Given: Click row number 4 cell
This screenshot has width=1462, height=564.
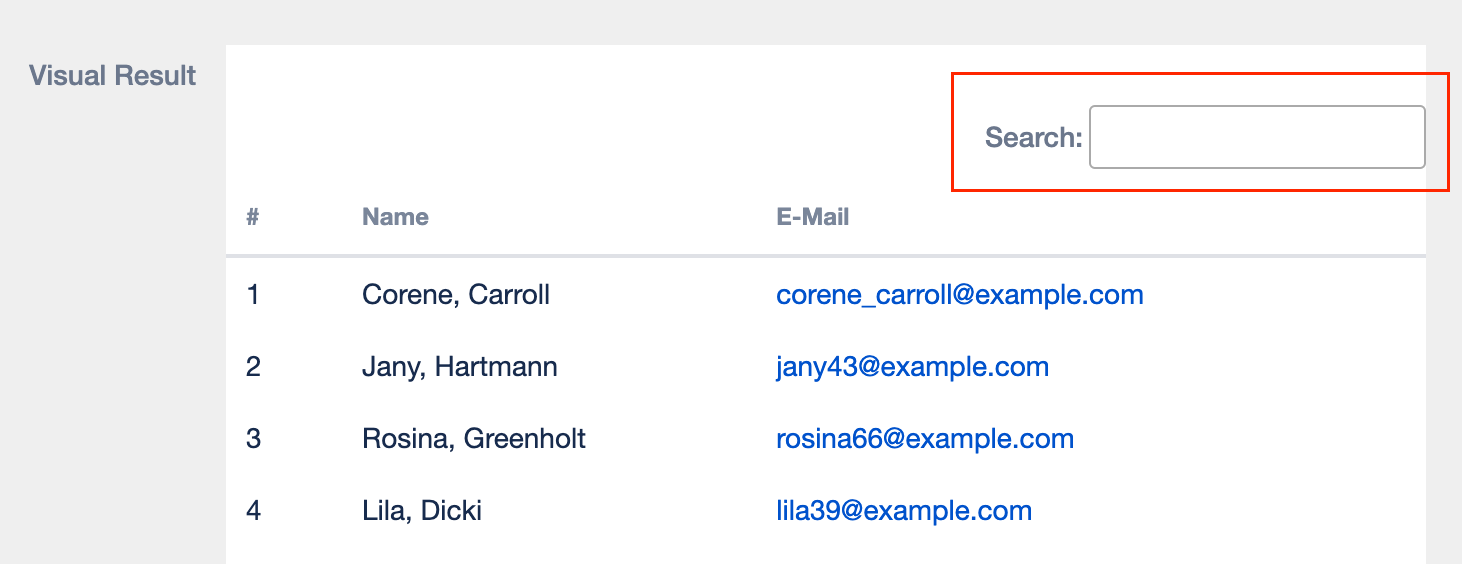Looking at the screenshot, I should pos(253,511).
